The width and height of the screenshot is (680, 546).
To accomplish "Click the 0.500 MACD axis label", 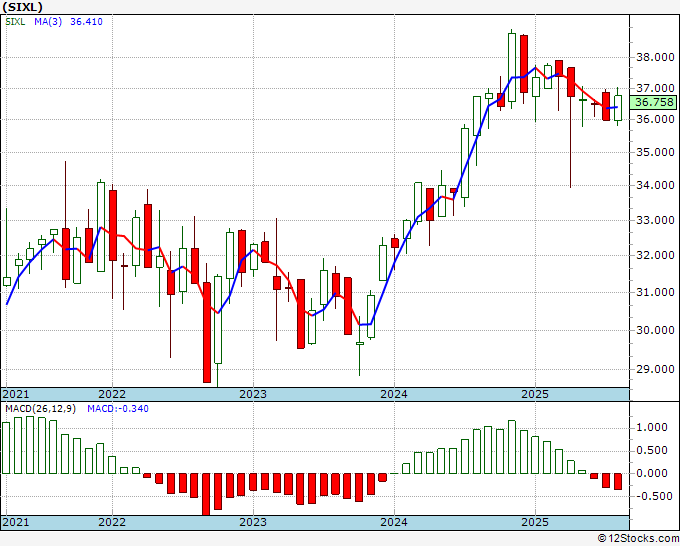I will [x=652, y=451].
